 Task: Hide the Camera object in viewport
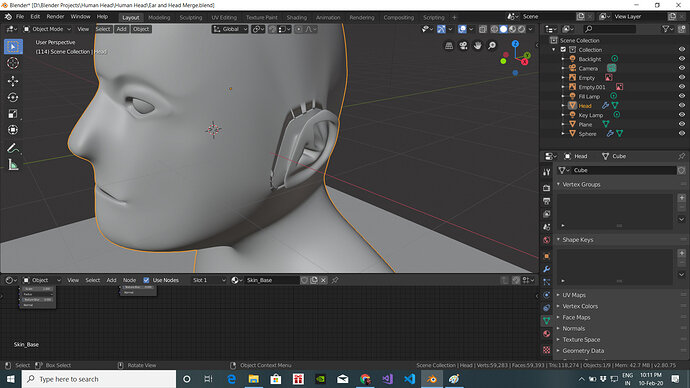coord(682,68)
